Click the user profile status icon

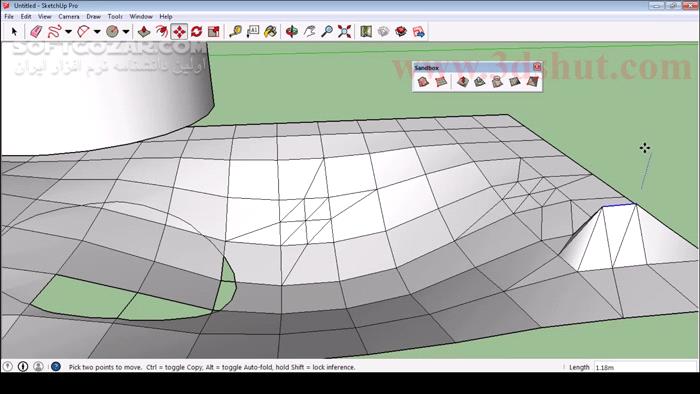coord(38,366)
